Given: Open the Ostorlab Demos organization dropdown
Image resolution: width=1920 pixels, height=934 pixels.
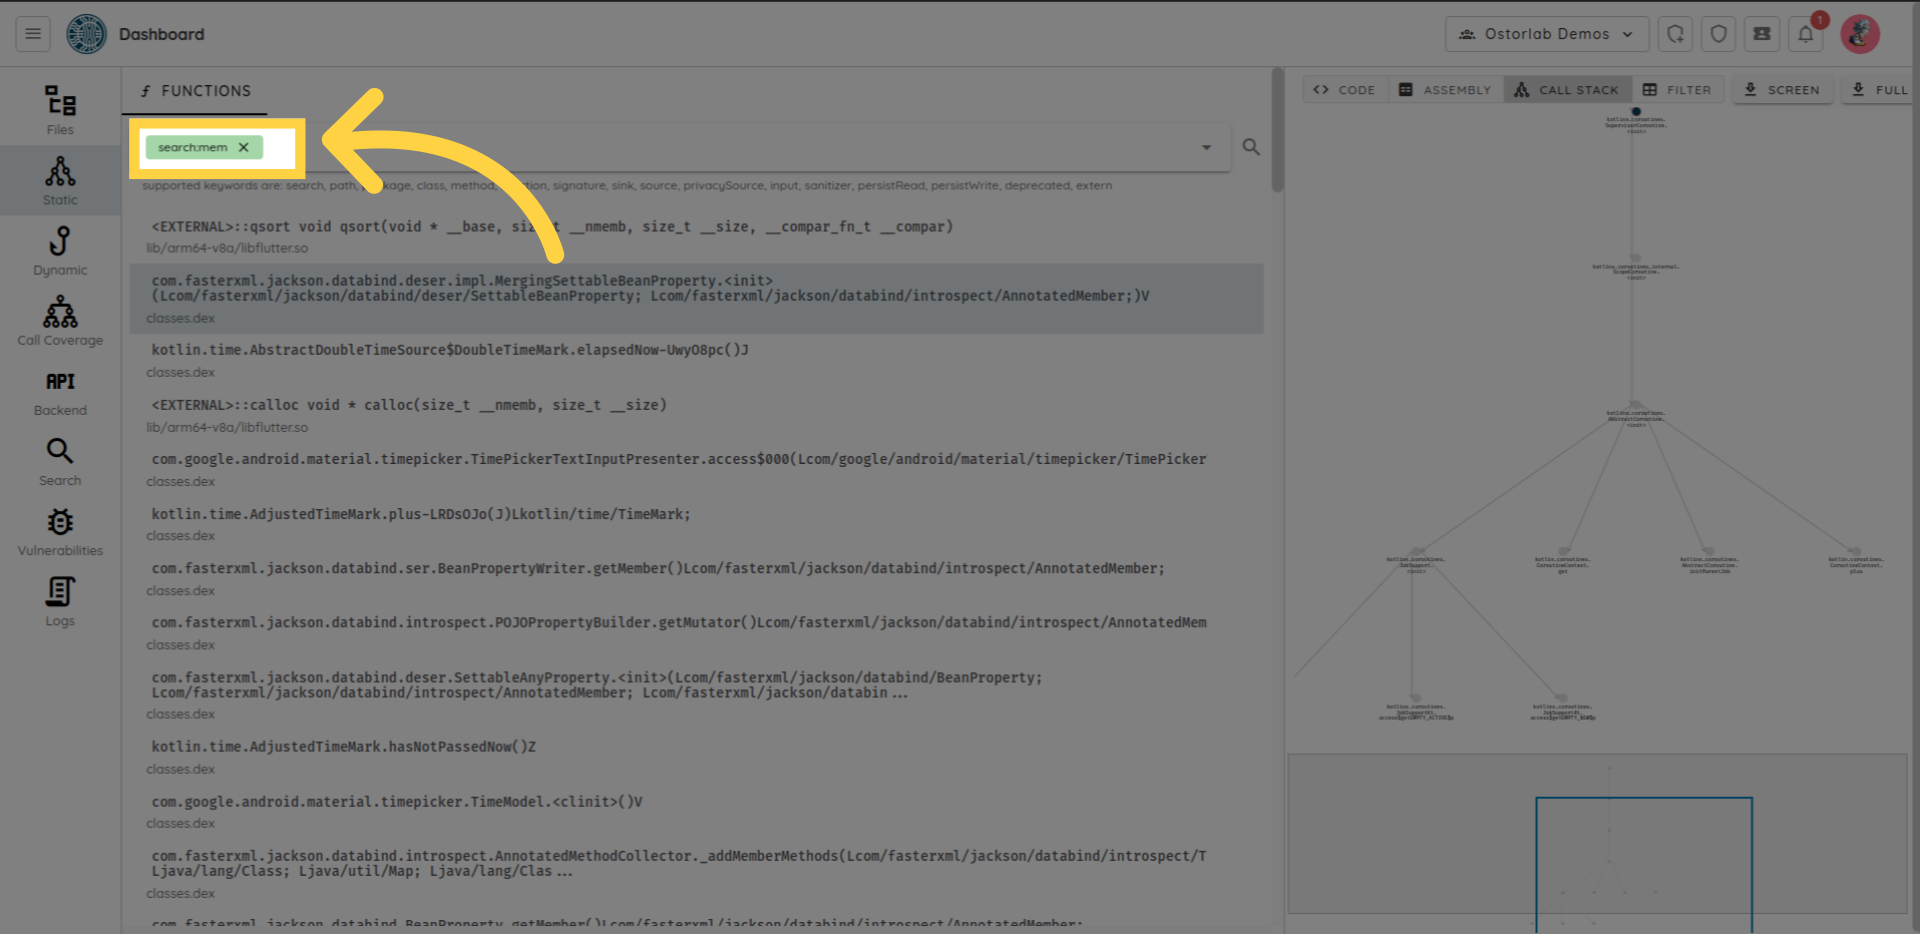Looking at the screenshot, I should [x=1546, y=34].
